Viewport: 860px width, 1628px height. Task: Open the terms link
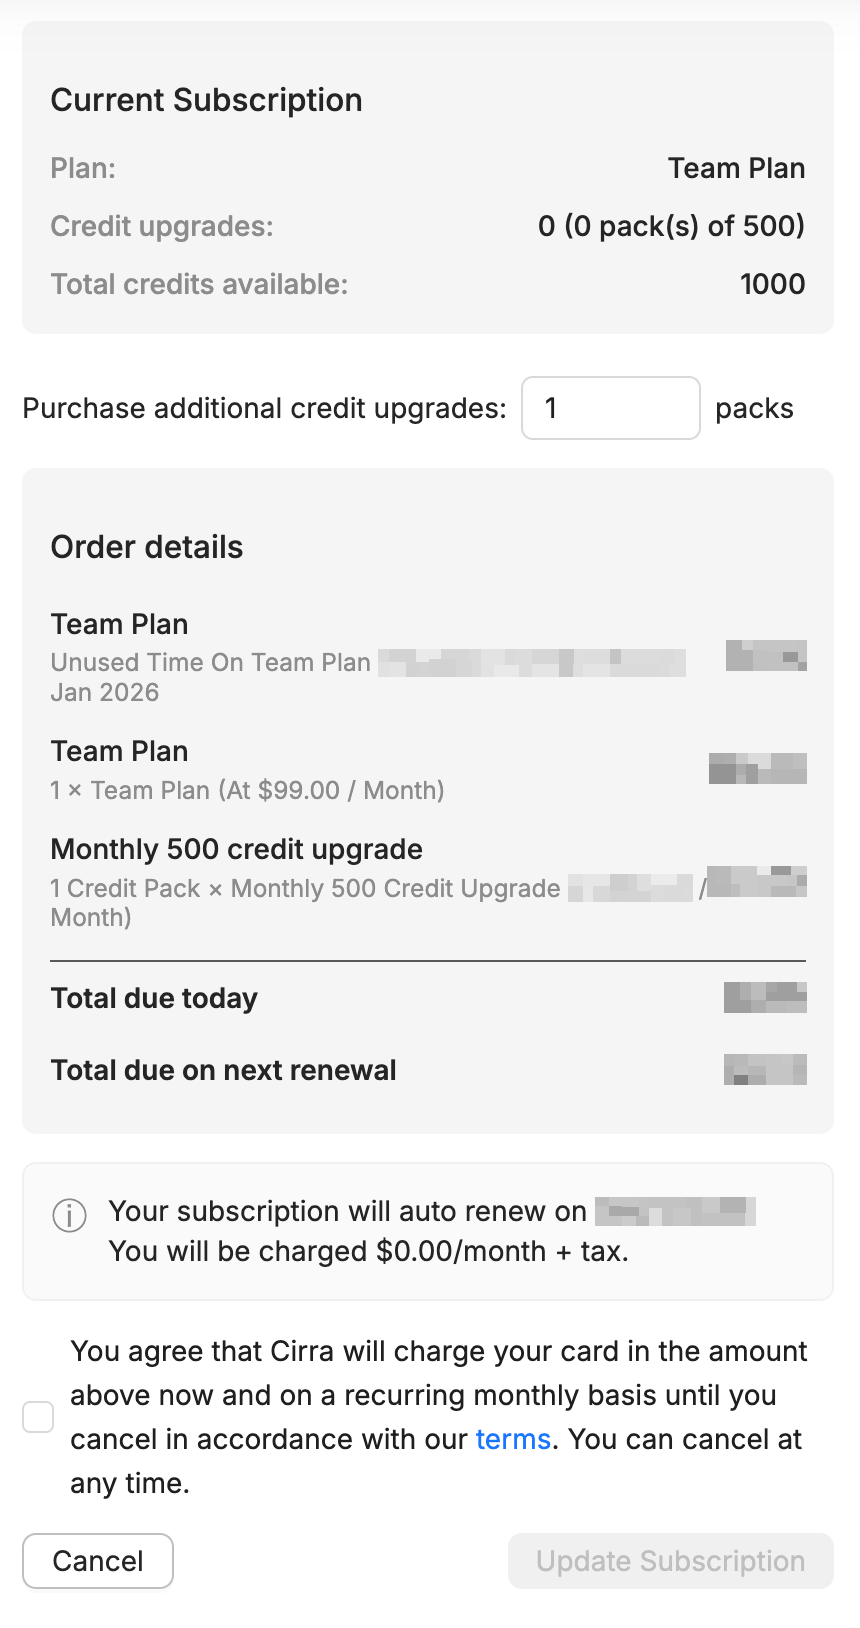[x=513, y=1439]
